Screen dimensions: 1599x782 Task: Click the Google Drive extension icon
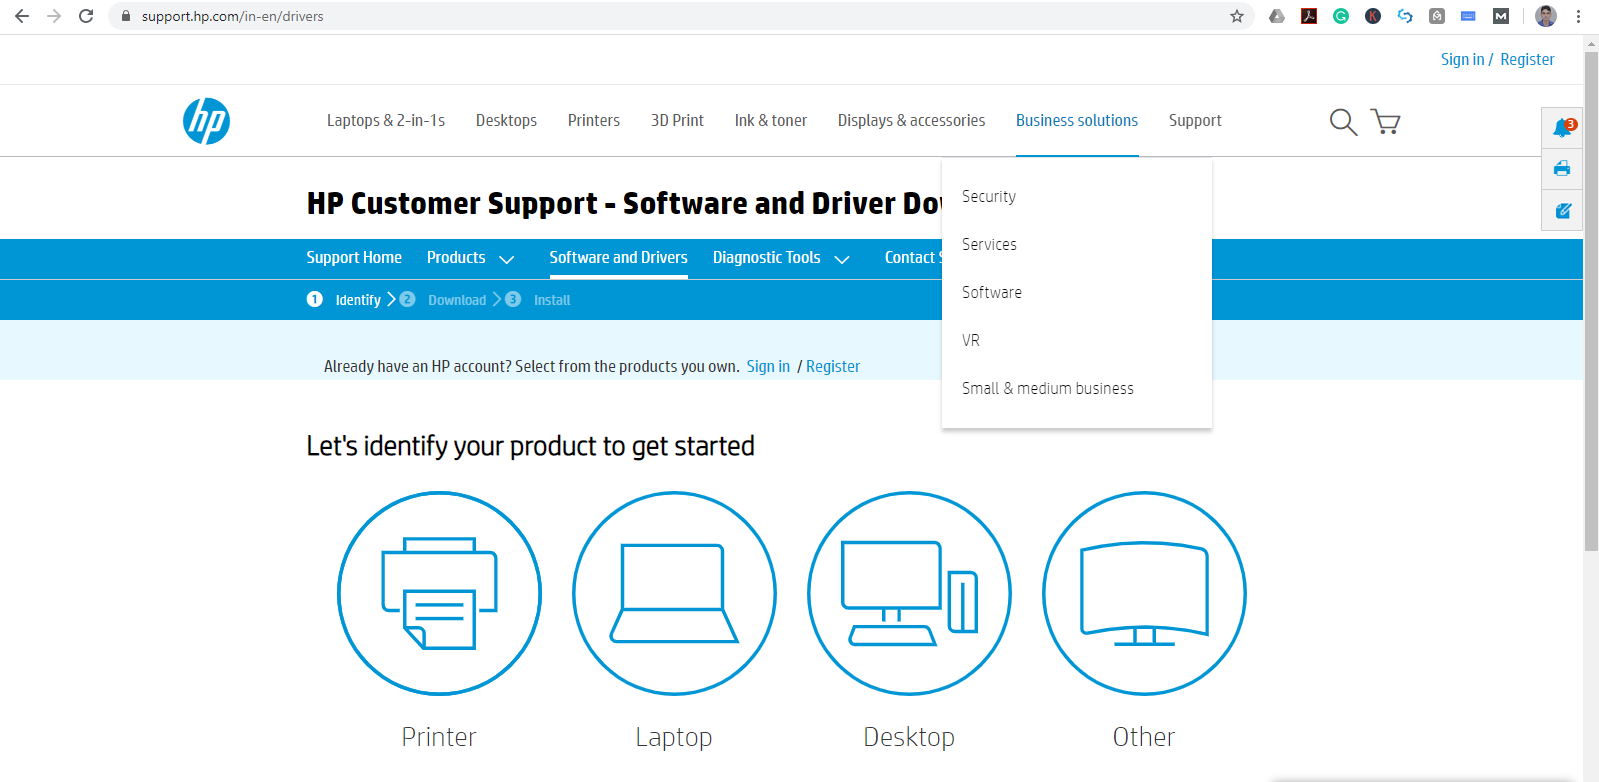click(x=1277, y=16)
